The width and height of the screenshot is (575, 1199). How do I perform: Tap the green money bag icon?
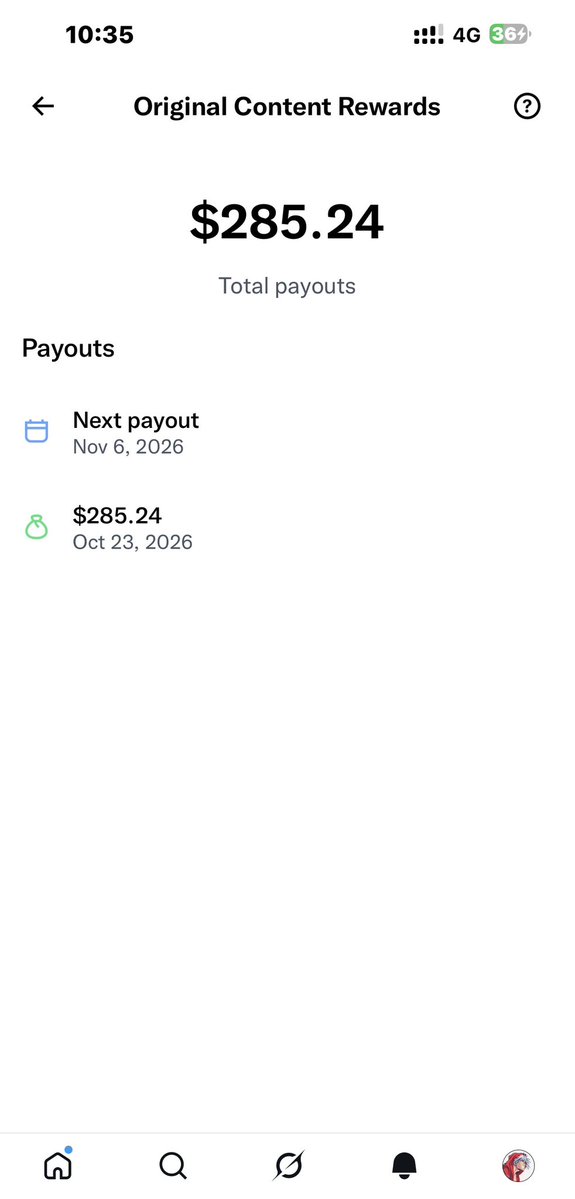pos(37,527)
